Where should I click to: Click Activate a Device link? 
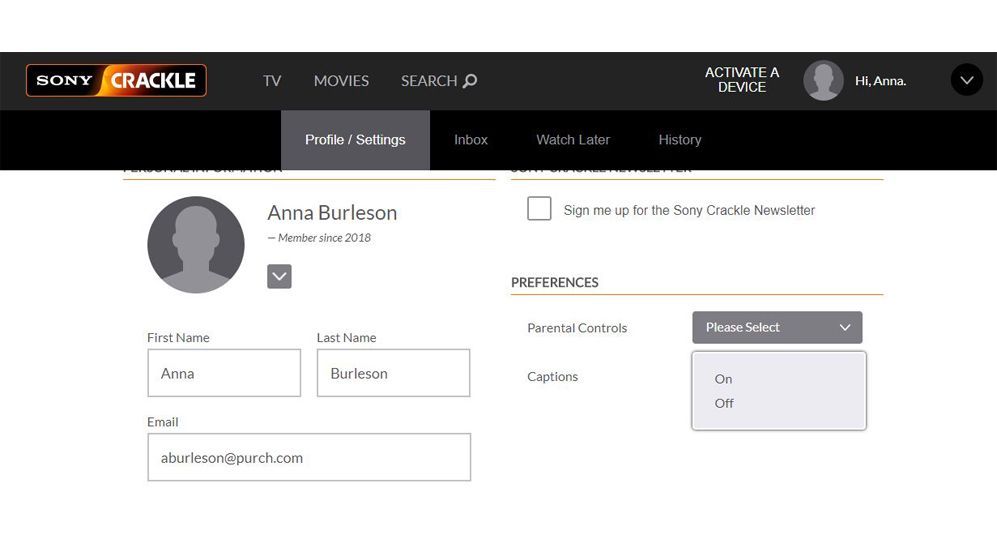click(x=742, y=80)
